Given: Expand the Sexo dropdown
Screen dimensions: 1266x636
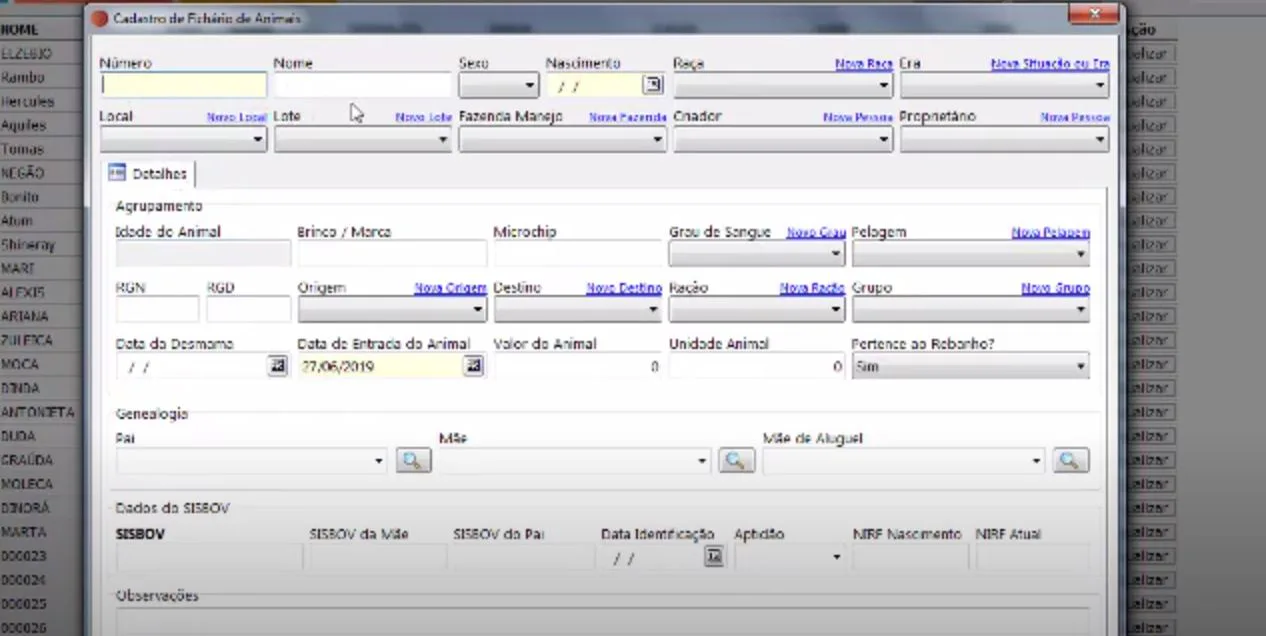Looking at the screenshot, I should 498,86.
